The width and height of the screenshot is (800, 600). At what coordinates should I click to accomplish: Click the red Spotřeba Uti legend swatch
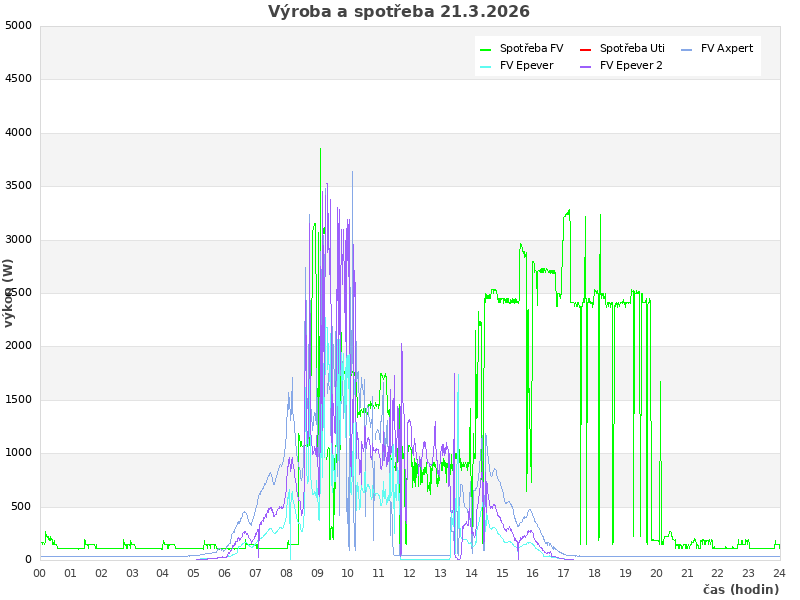coord(586,49)
